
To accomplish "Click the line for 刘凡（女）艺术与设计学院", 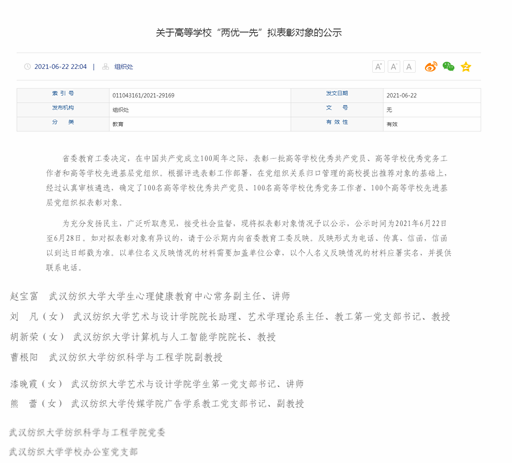I will point(230,316).
